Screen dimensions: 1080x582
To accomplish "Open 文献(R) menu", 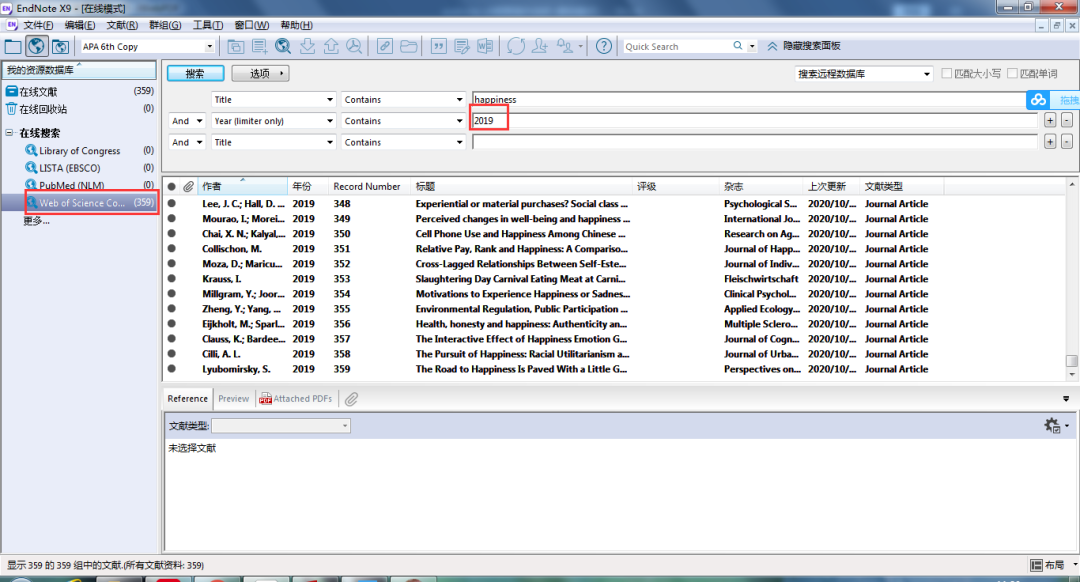I will pos(122,25).
